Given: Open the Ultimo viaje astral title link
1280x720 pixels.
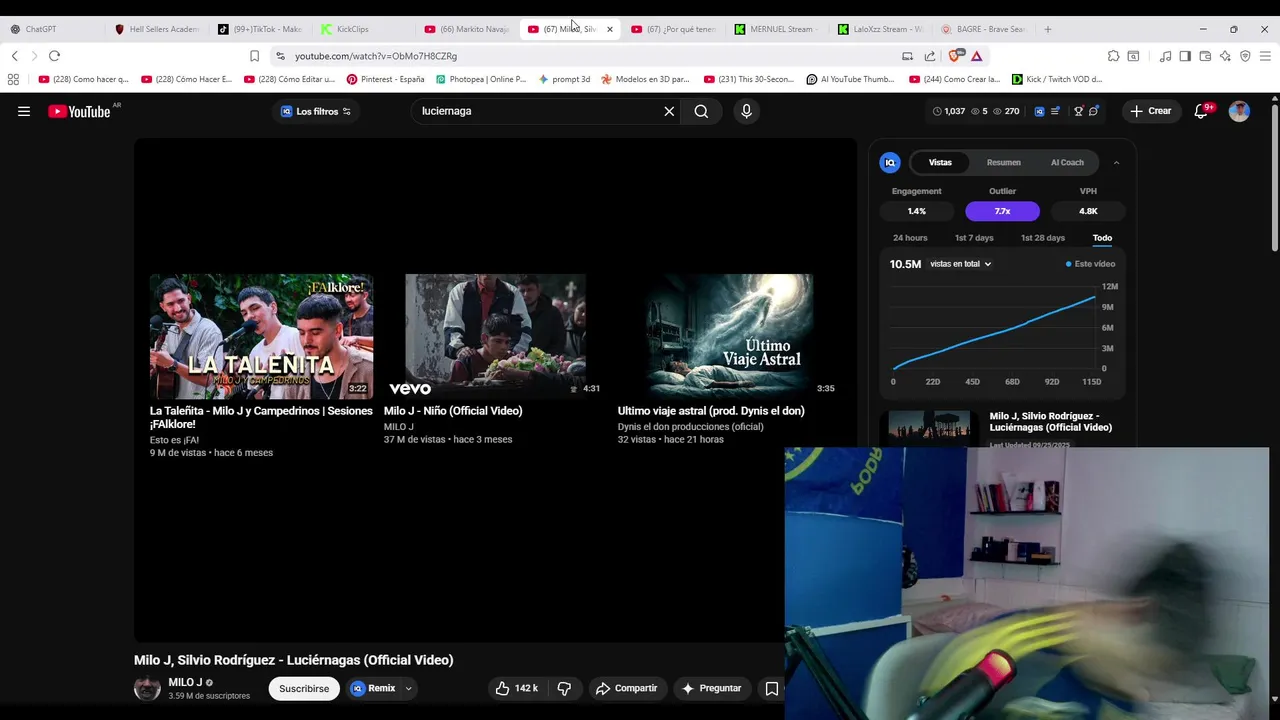Looking at the screenshot, I should pos(711,411).
